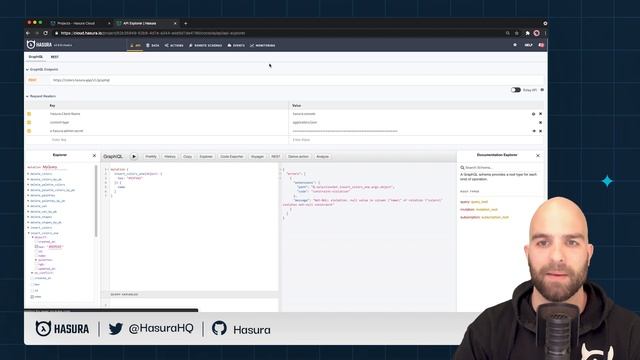Open mutation_root type in Documentation Explorer

pyautogui.click(x=487, y=209)
